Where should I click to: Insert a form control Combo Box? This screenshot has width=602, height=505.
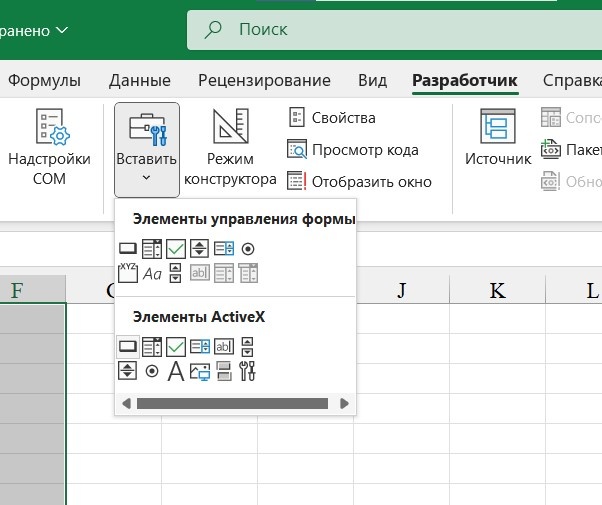tap(152, 249)
